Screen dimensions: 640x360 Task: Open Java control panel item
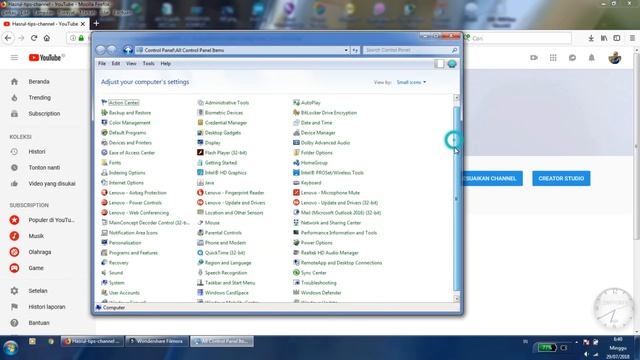[205, 183]
